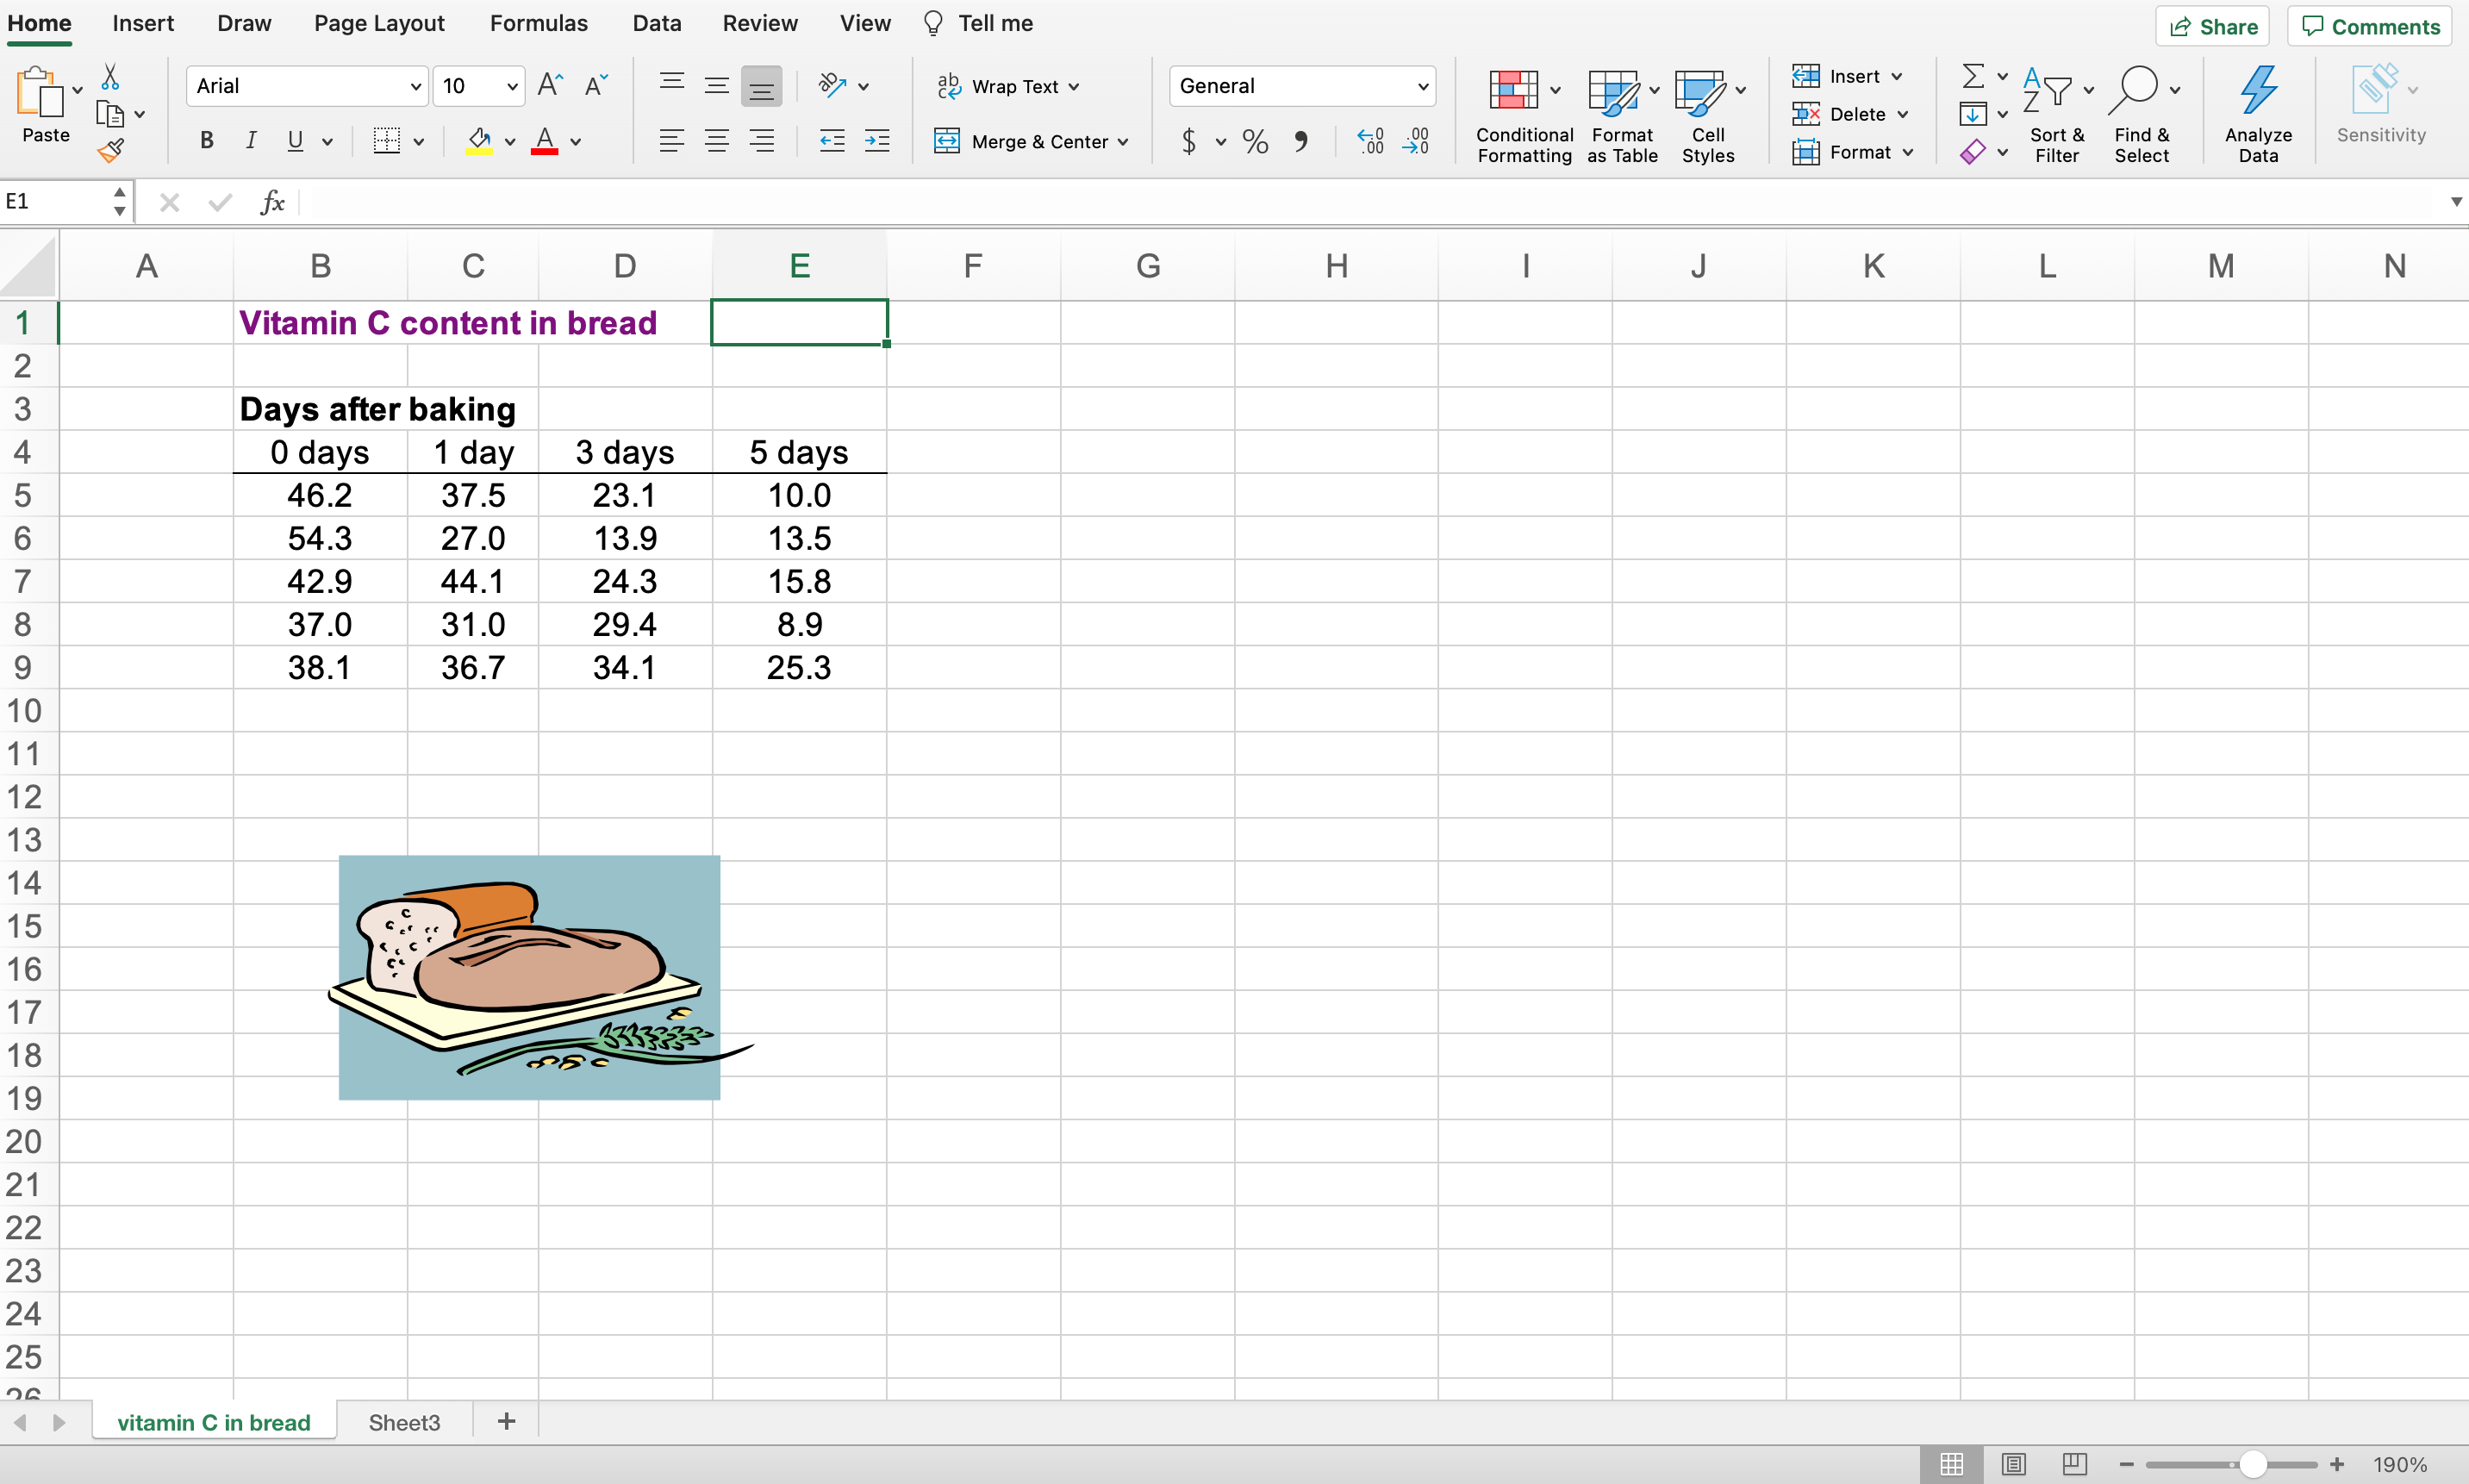2469x1484 pixels.
Task: Click the Format Painter brush icon
Action: (110, 152)
